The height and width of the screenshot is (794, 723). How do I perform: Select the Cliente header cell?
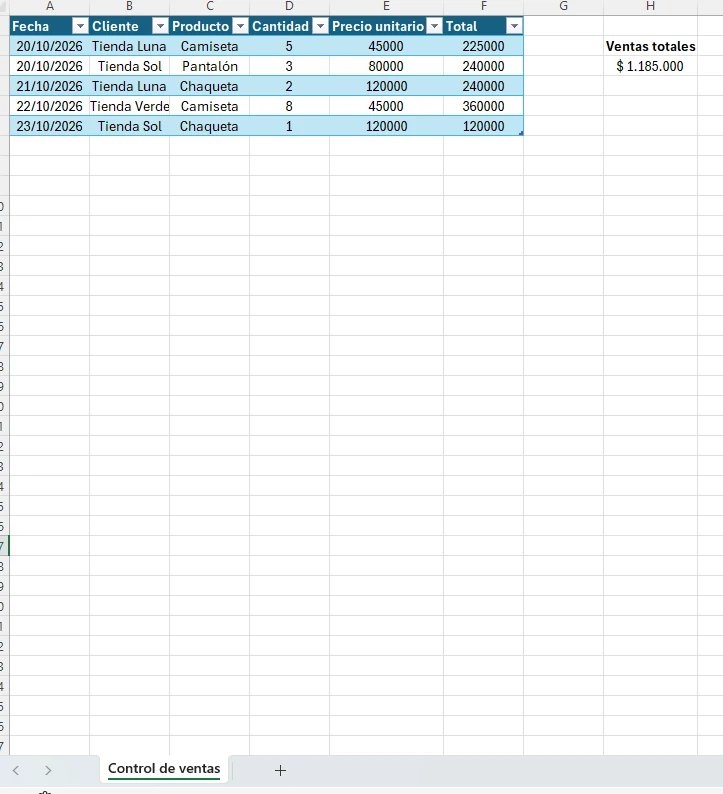click(130, 26)
